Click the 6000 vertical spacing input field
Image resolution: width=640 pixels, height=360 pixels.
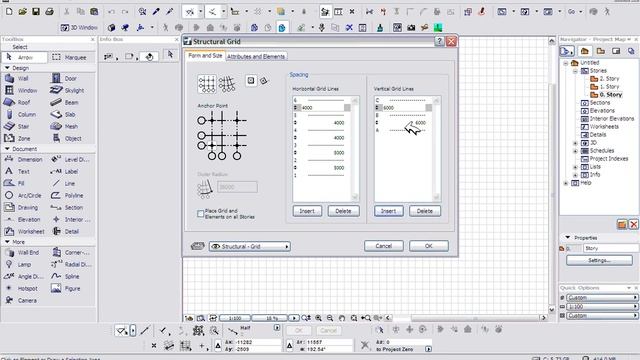[404, 108]
